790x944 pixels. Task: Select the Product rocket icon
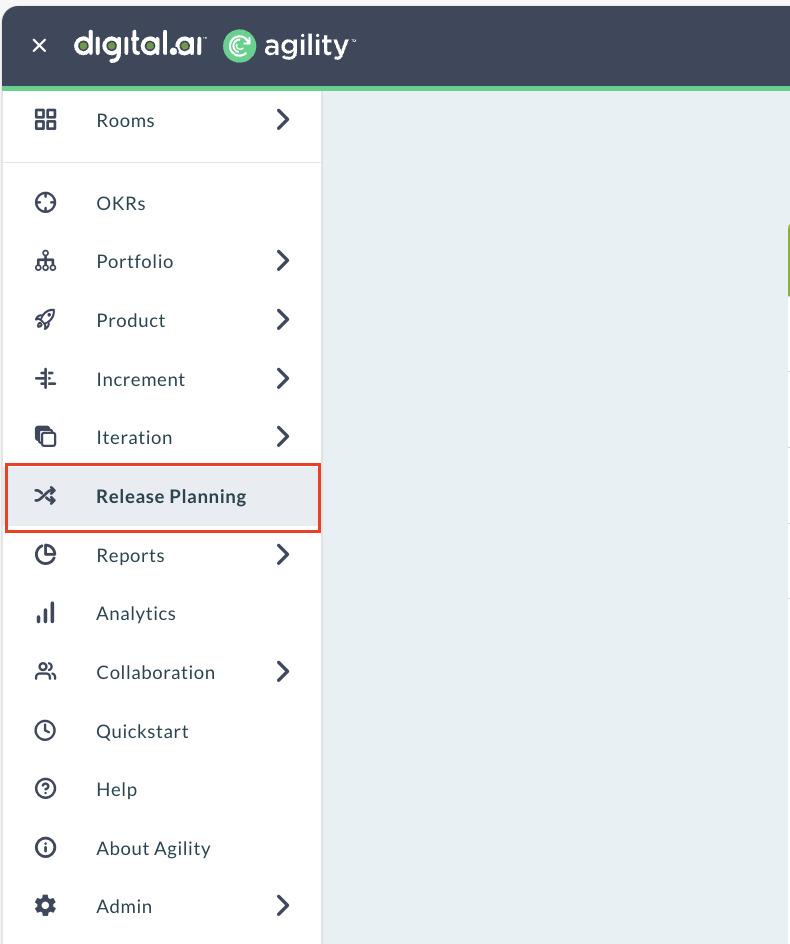(45, 320)
